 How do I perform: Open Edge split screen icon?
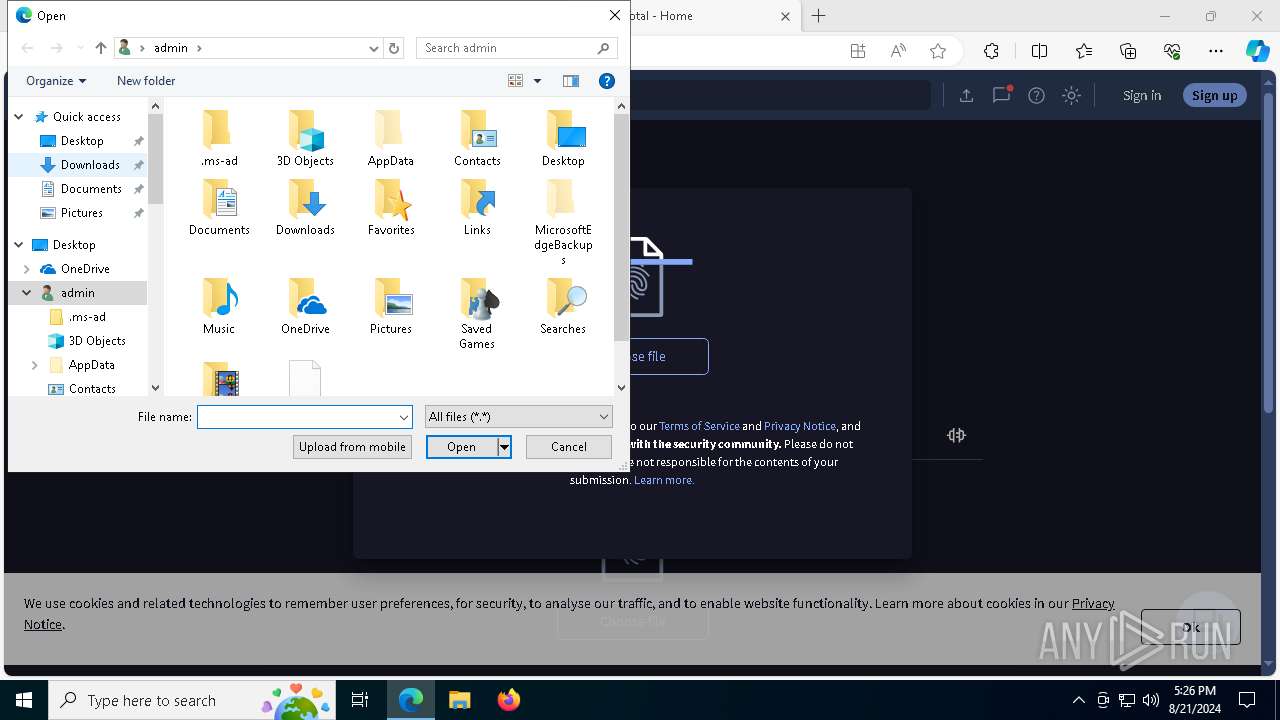pyautogui.click(x=1039, y=51)
